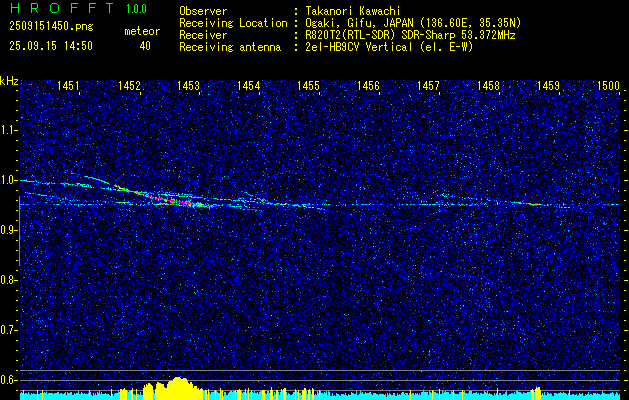The height and width of the screenshot is (400, 629).
Task: Click frequency axis label 0.8
Action: click(x=8, y=280)
